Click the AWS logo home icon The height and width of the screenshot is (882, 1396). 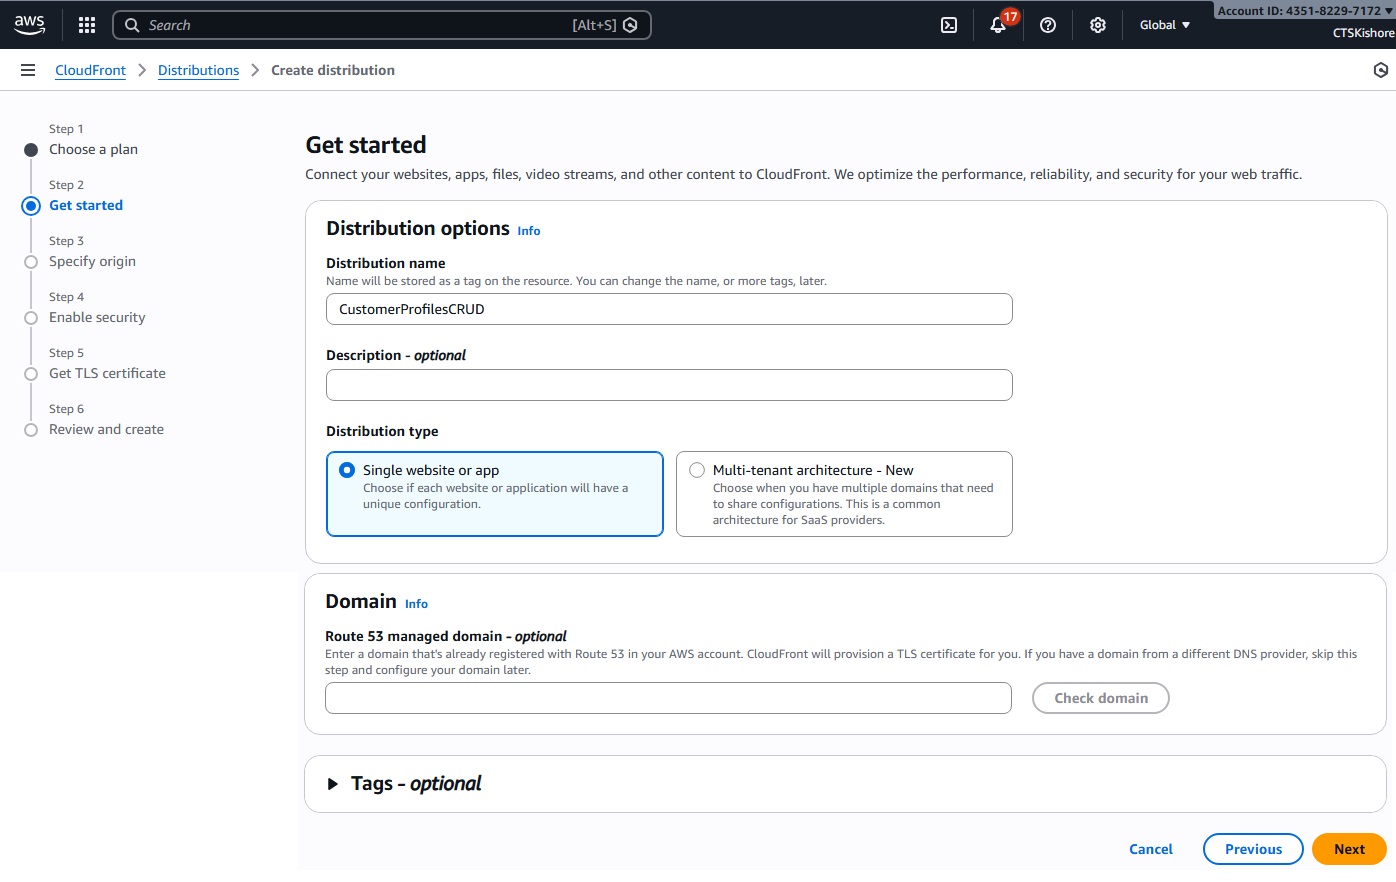[x=30, y=25]
